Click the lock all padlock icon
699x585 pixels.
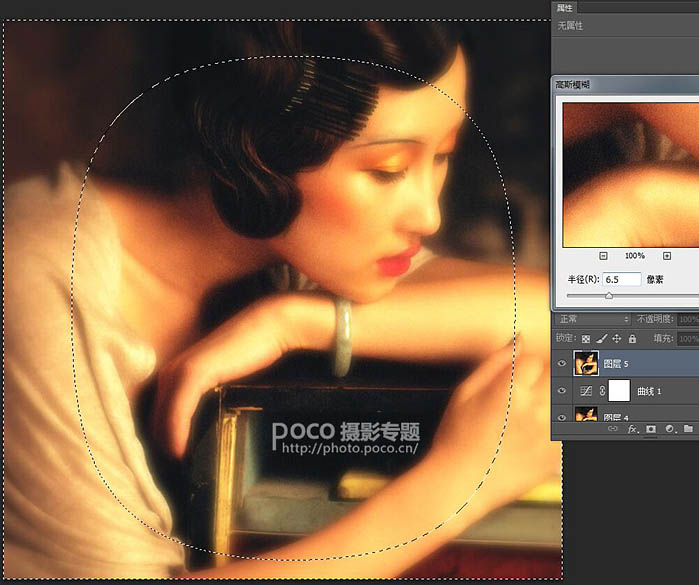pos(631,339)
